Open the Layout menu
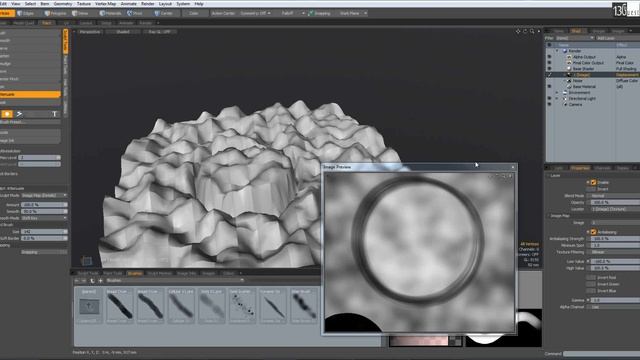 pos(165,4)
